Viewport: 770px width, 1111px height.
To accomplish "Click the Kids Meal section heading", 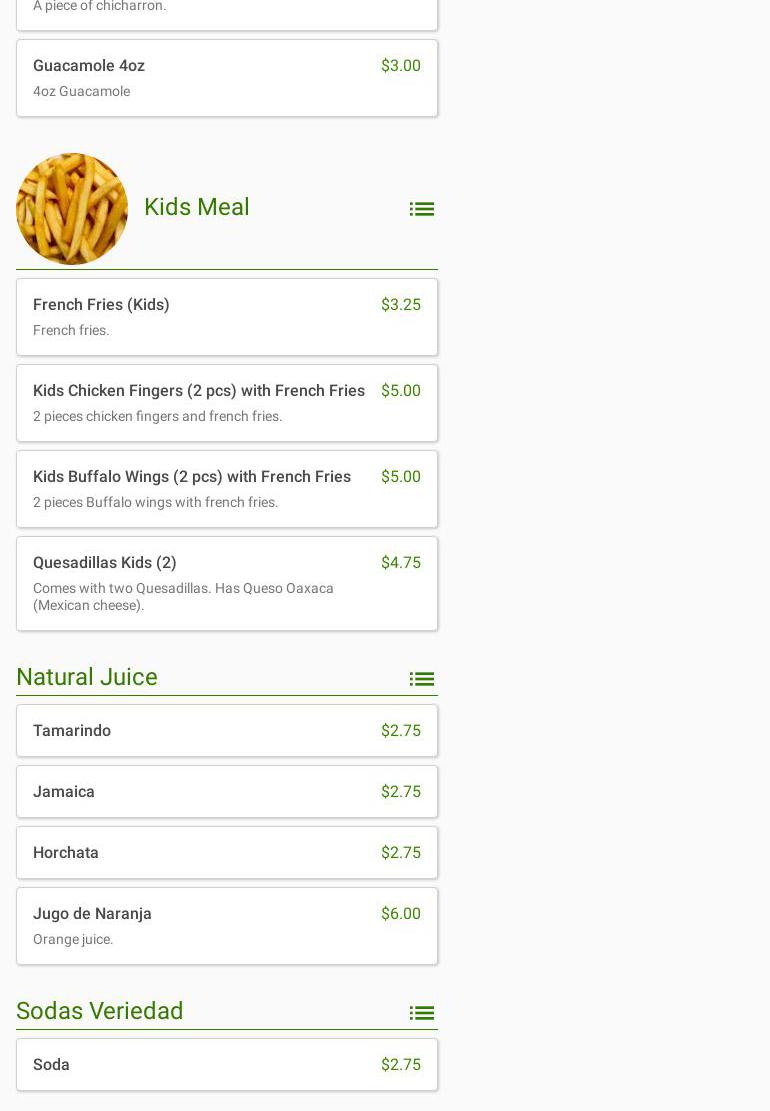I will pos(197,207).
